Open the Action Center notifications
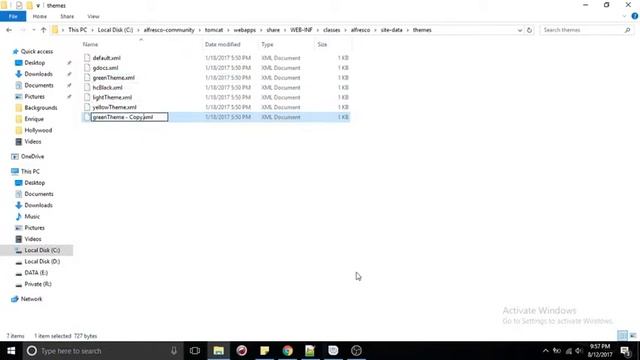The width and height of the screenshot is (640, 360). click(626, 351)
